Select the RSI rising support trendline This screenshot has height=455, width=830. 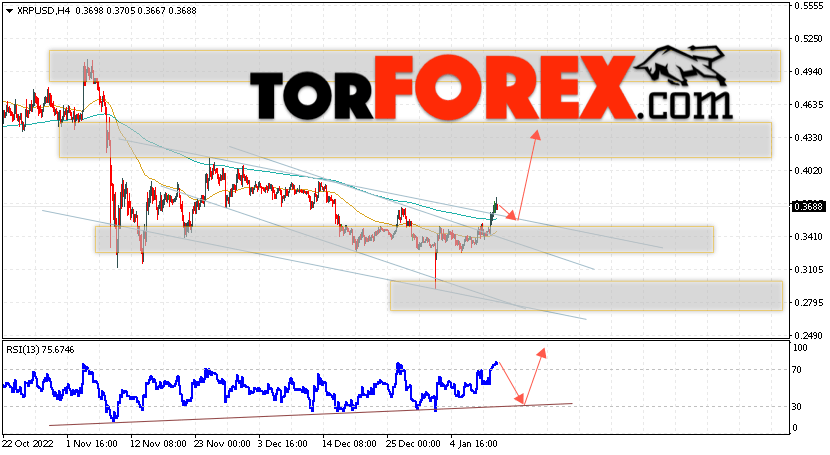pyautogui.click(x=311, y=414)
